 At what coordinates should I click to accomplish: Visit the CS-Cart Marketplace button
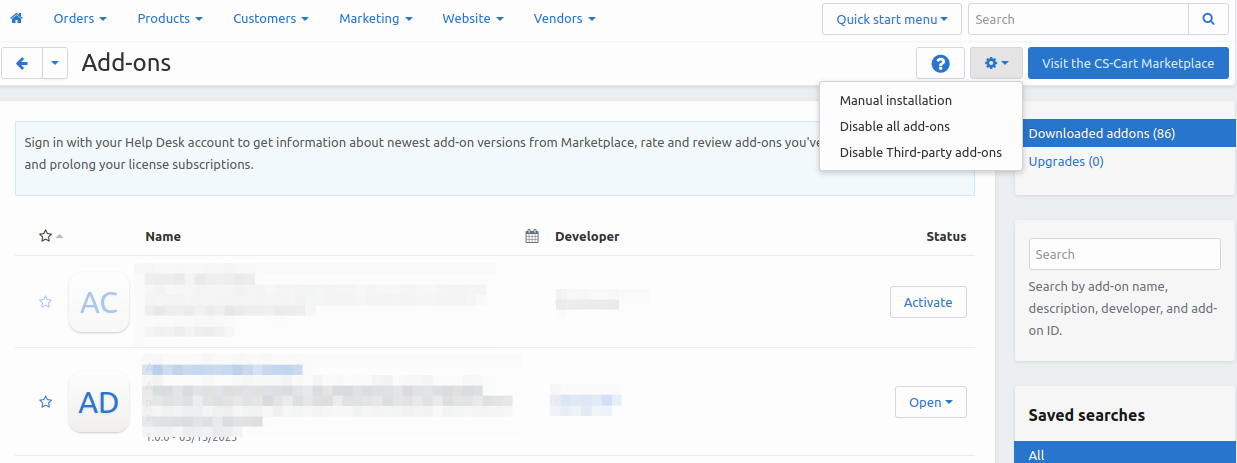(1128, 63)
